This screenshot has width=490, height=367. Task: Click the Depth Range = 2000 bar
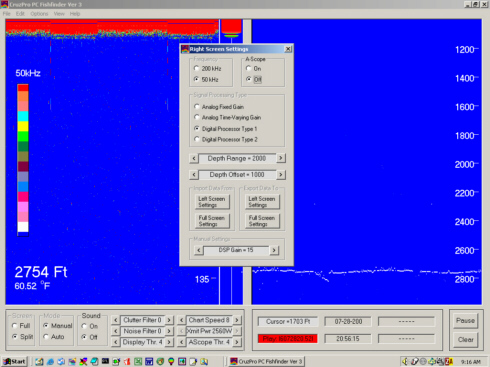tap(237, 158)
